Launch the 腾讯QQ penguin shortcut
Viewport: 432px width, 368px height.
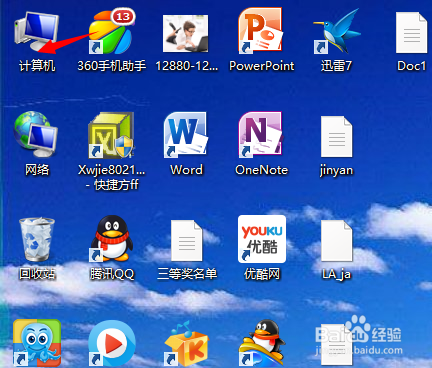[112, 239]
